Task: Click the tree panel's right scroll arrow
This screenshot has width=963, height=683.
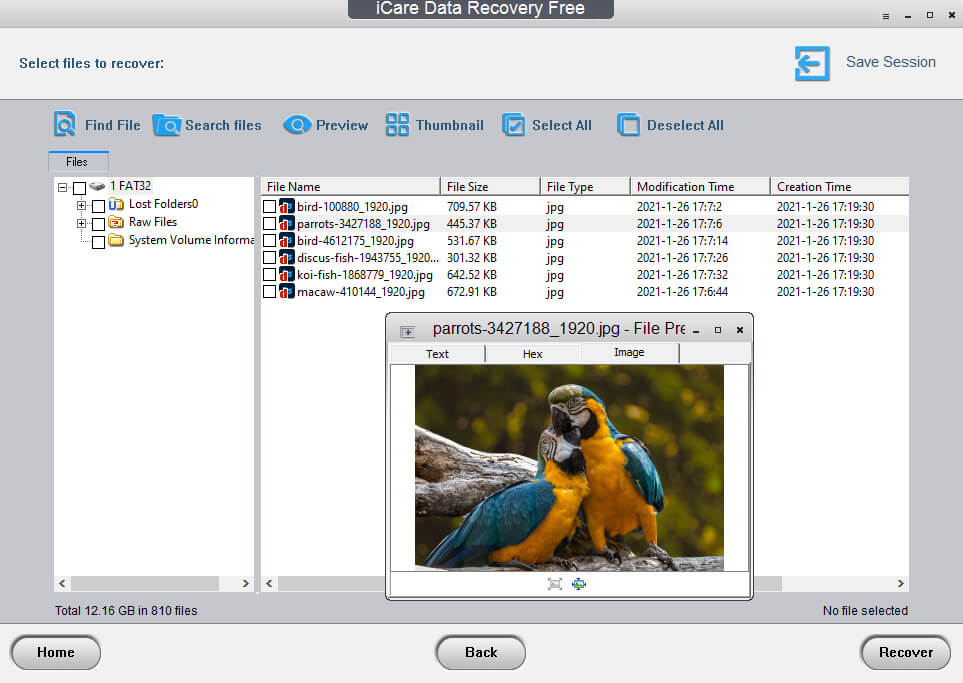Action: point(246,583)
